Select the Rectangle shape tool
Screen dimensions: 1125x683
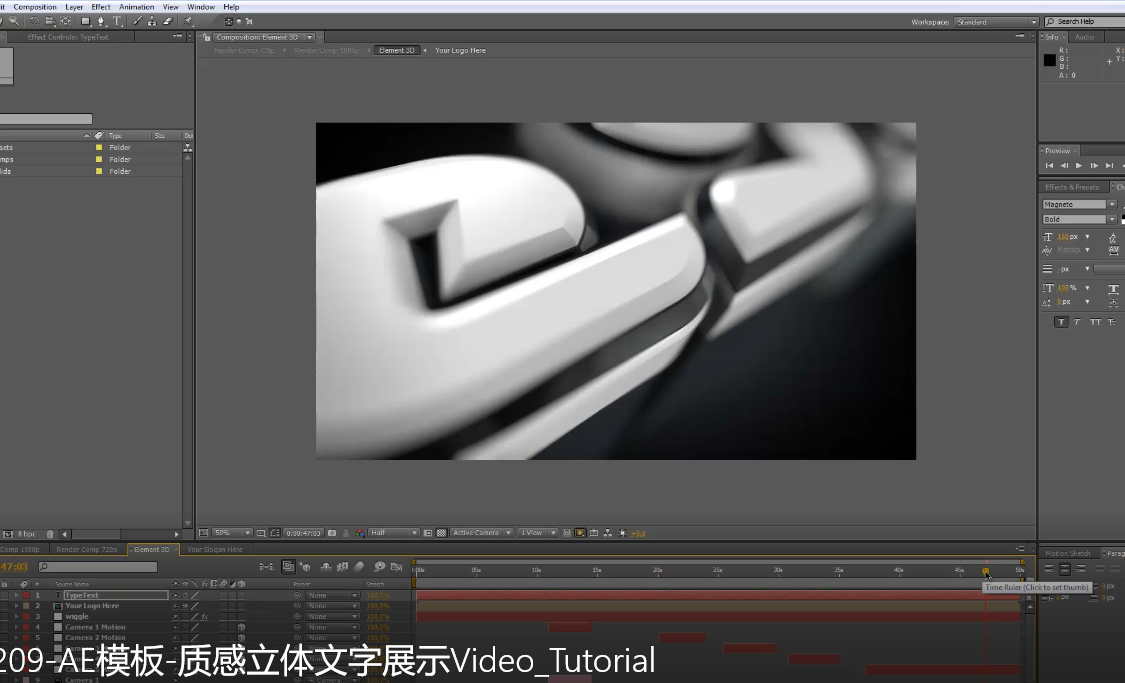click(85, 21)
